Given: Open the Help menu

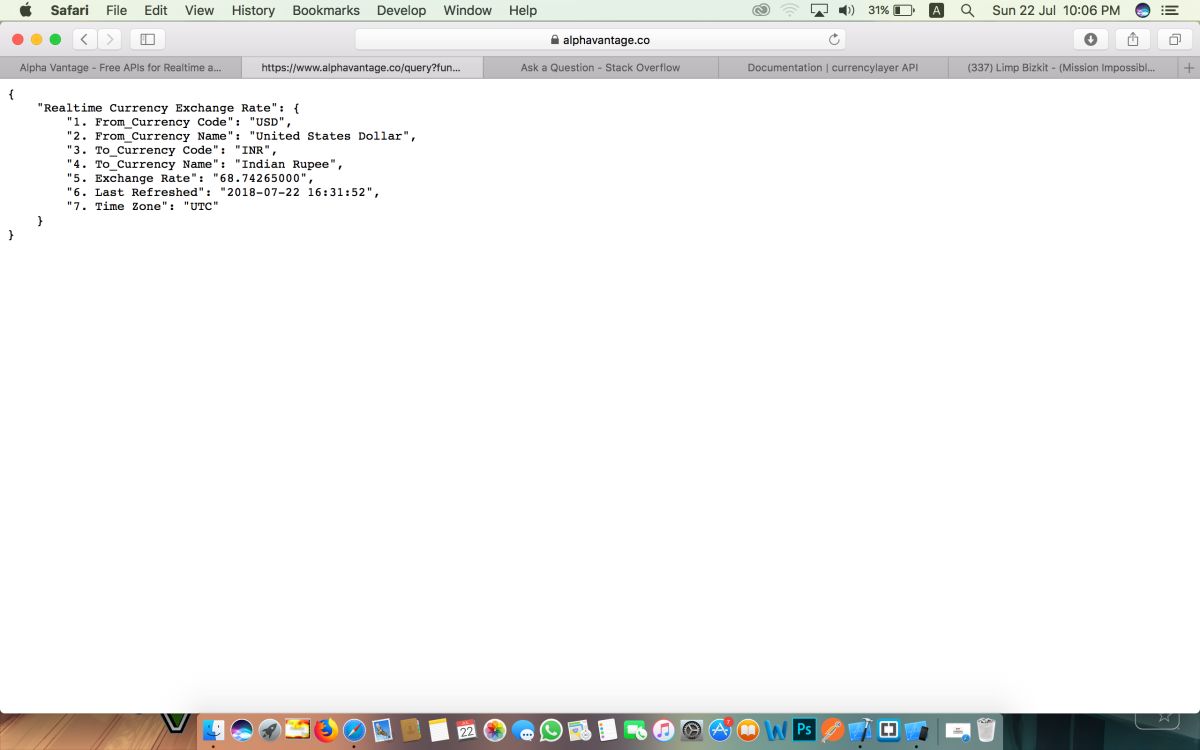Looking at the screenshot, I should 523,10.
